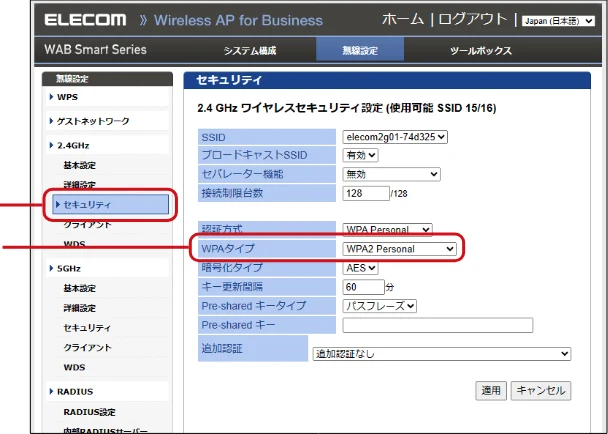Viewport: 608px width, 434px height.
Task: Open the ホーム link
Action: (x=402, y=19)
